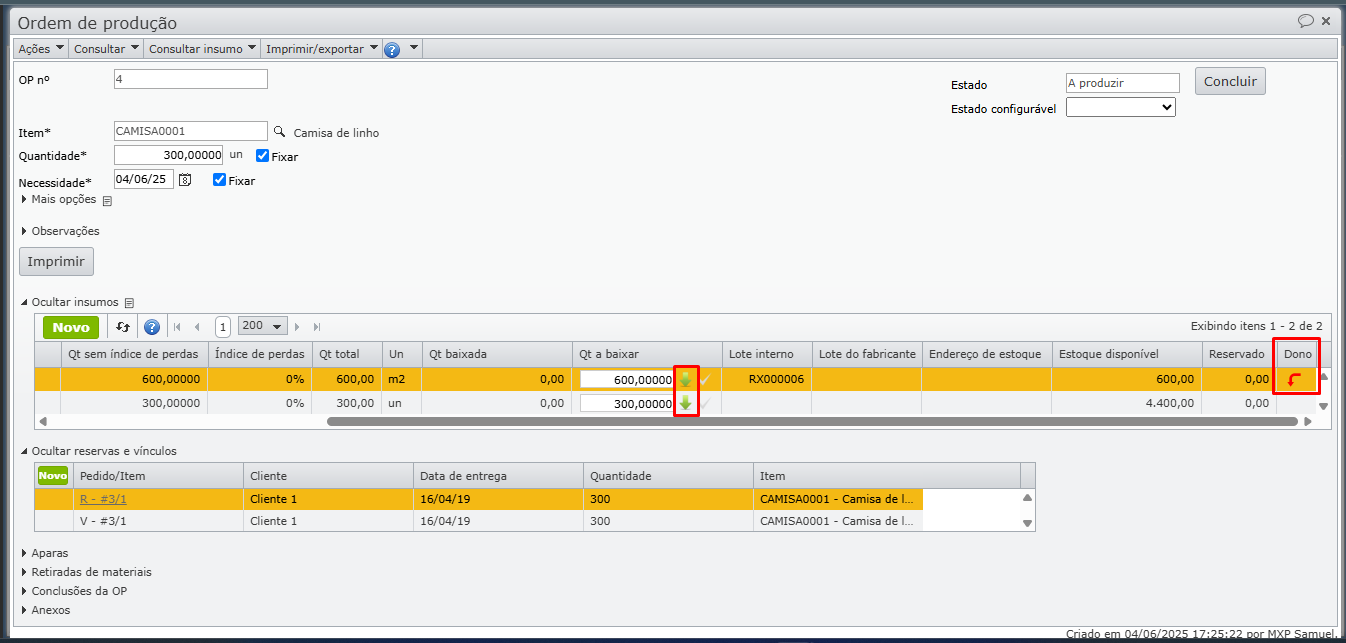Expand the Aparas section
1346x643 pixels.
click(x=44, y=553)
